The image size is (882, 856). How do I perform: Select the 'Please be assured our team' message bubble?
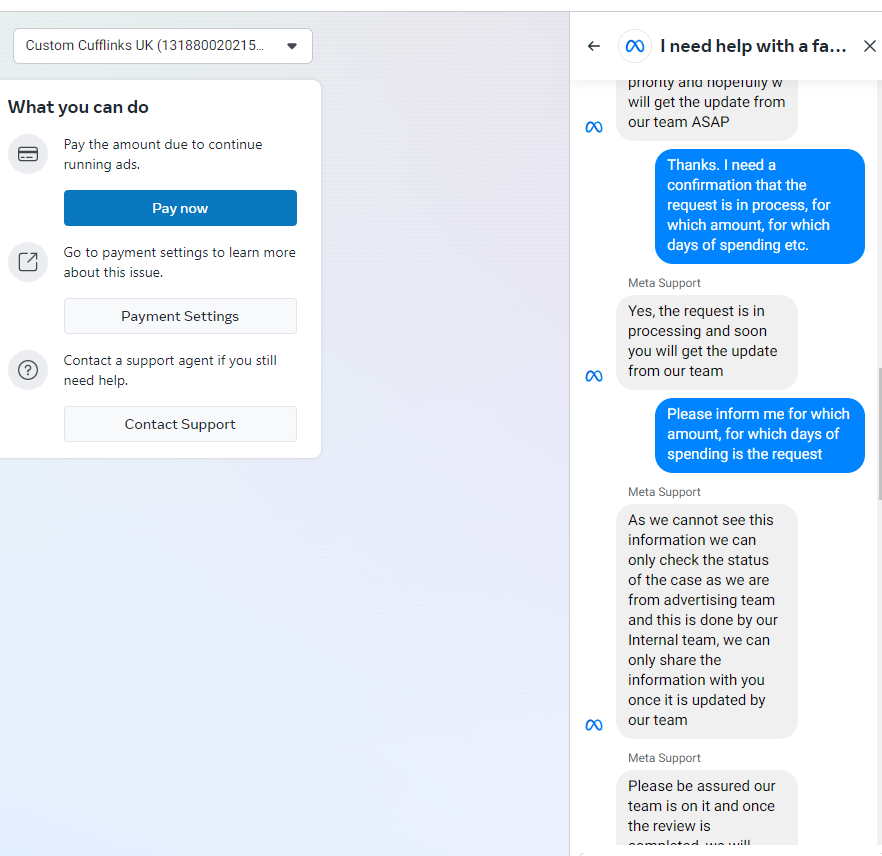(707, 807)
